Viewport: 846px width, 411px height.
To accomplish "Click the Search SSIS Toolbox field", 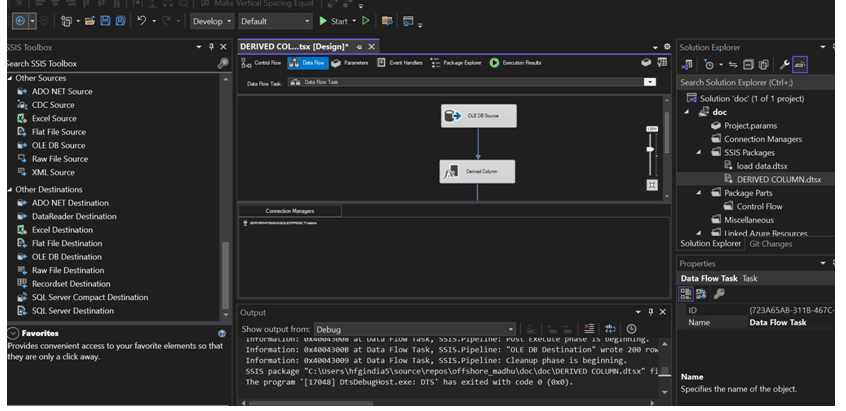I will (x=111, y=64).
